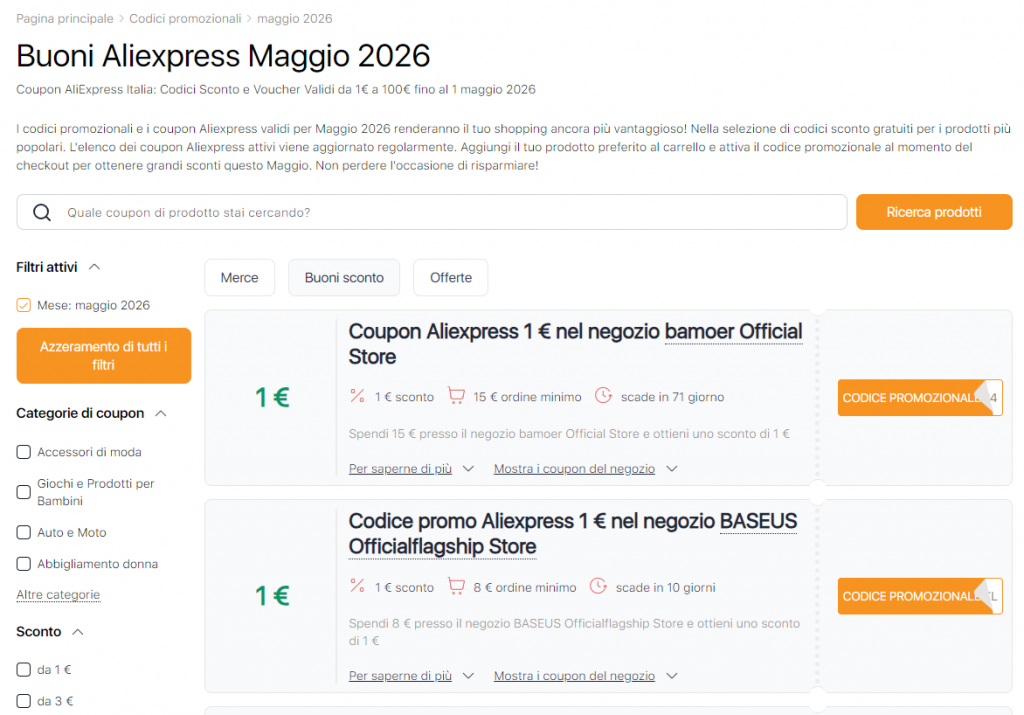Open the Offerte tab
1024x715 pixels.
450,277
